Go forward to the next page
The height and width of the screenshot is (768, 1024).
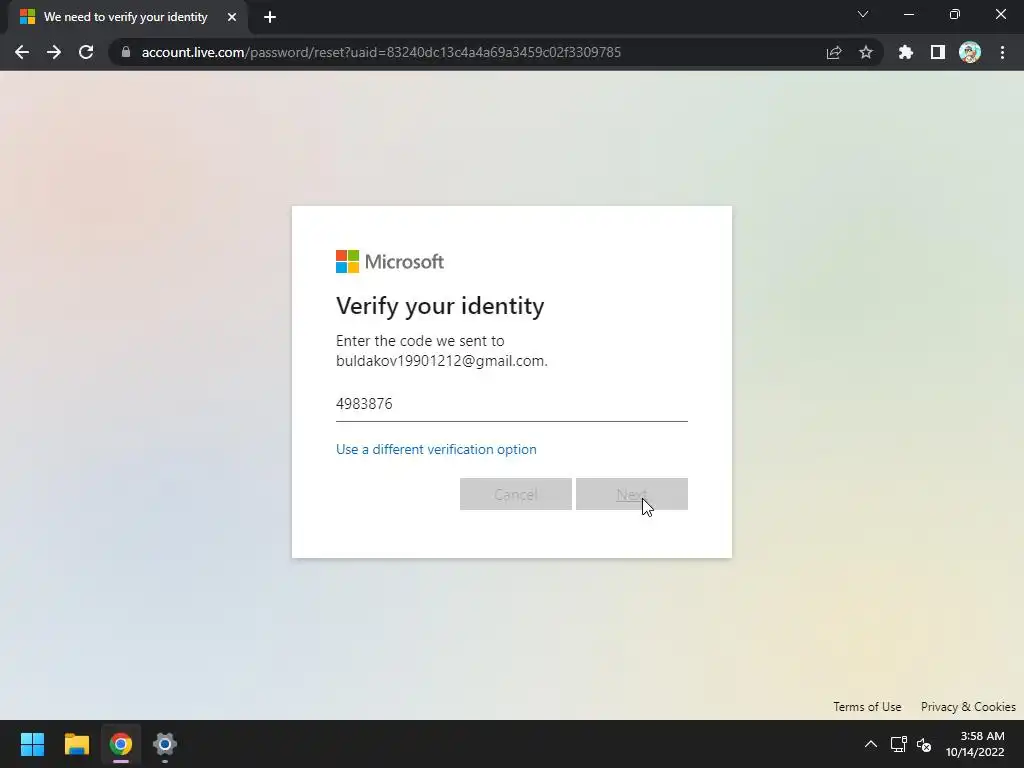(54, 52)
